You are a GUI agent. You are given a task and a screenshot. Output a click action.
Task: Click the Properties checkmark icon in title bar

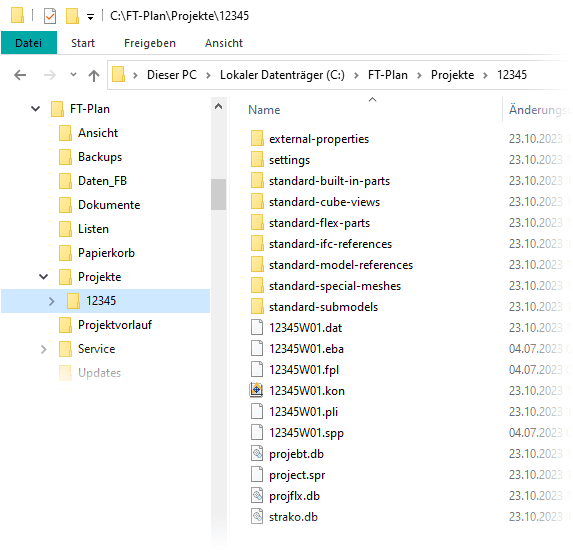pos(50,16)
